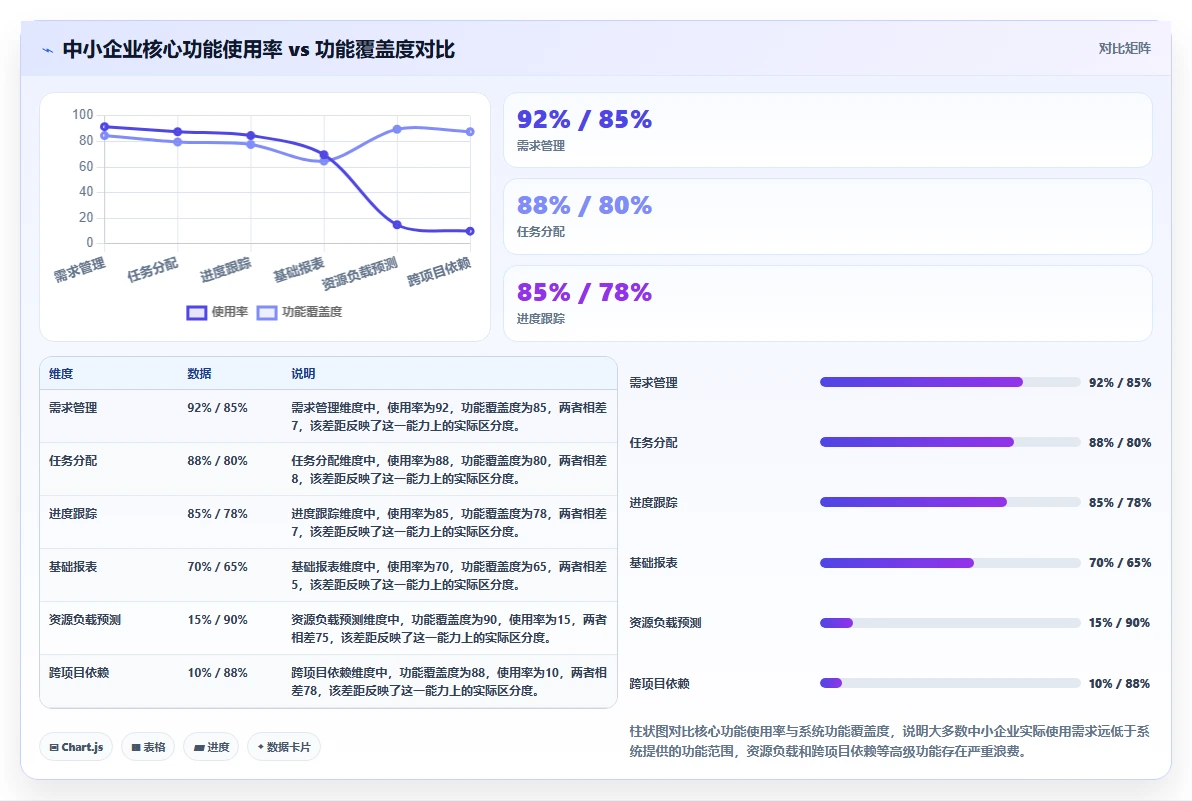
Task: Toggle the 功能覆盖度 legend in chart
Action: [300, 312]
